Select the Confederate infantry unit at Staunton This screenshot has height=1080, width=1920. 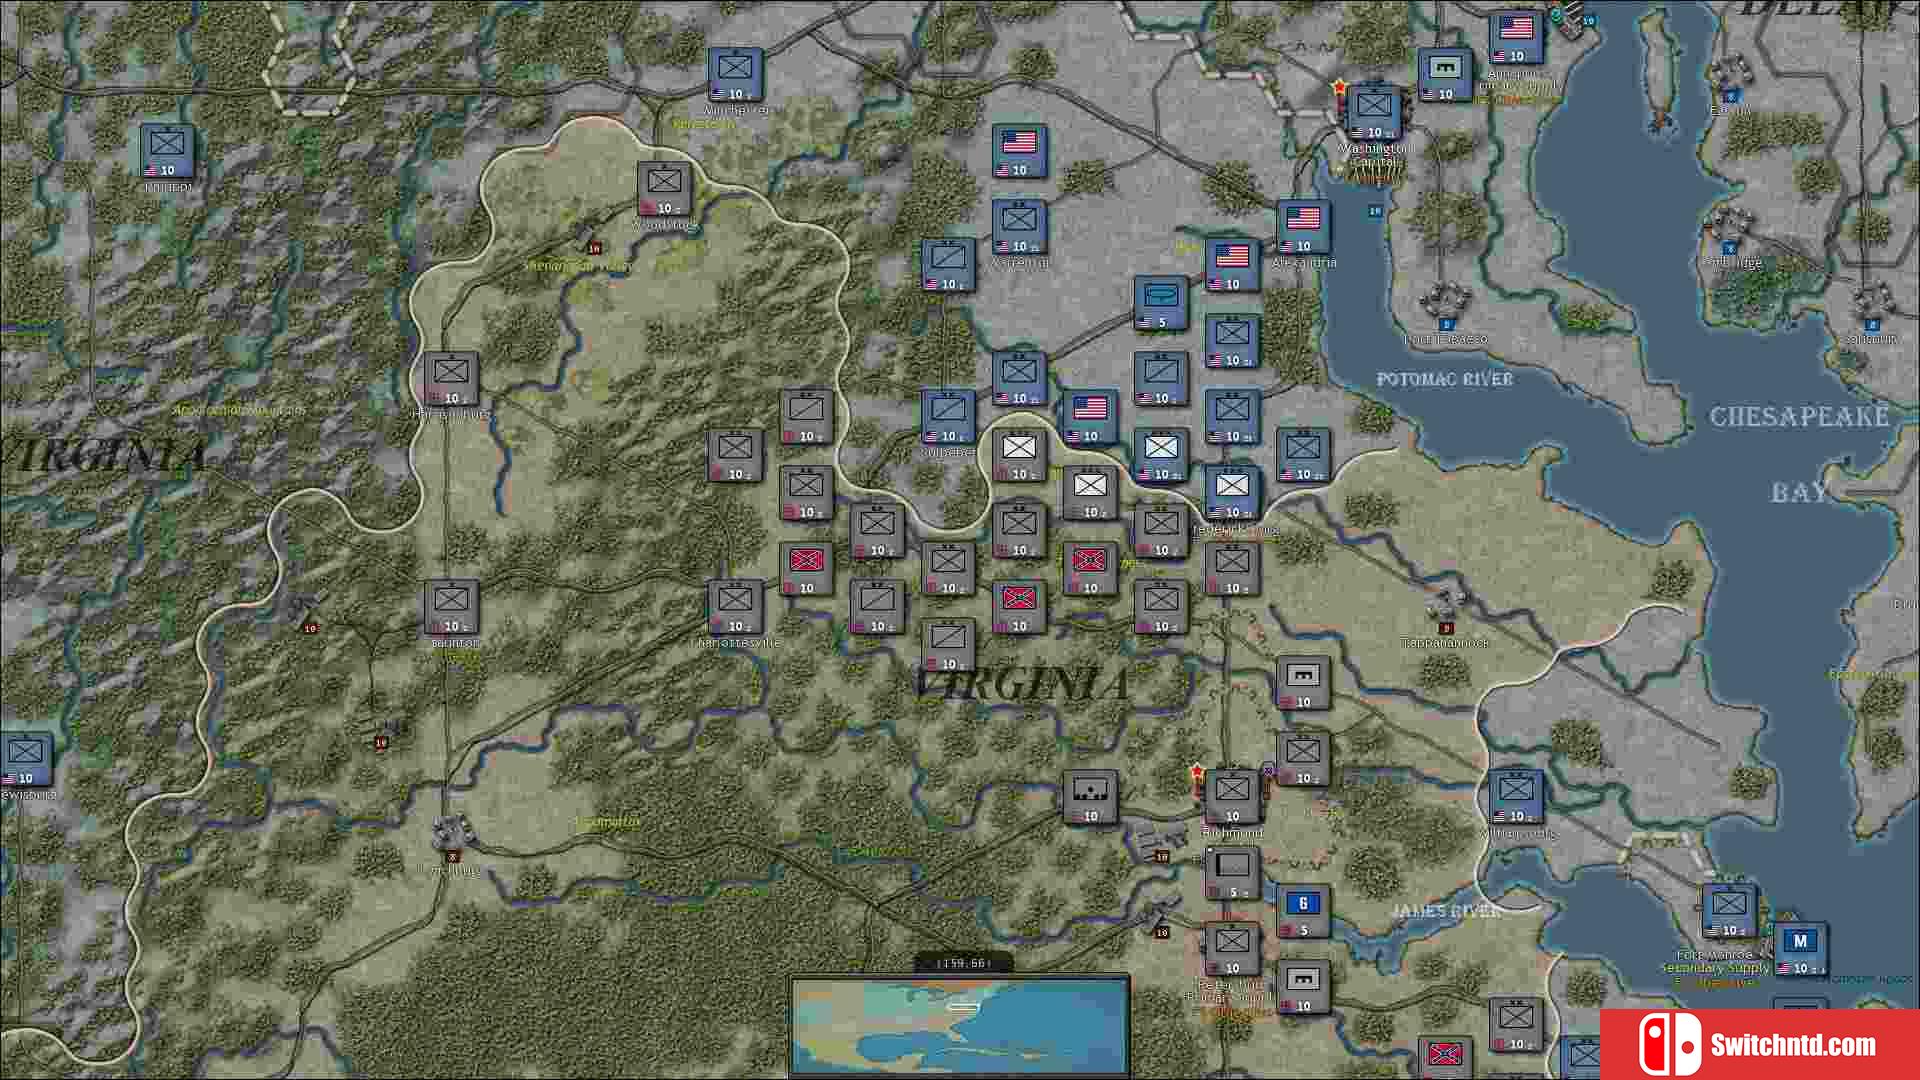pos(451,607)
